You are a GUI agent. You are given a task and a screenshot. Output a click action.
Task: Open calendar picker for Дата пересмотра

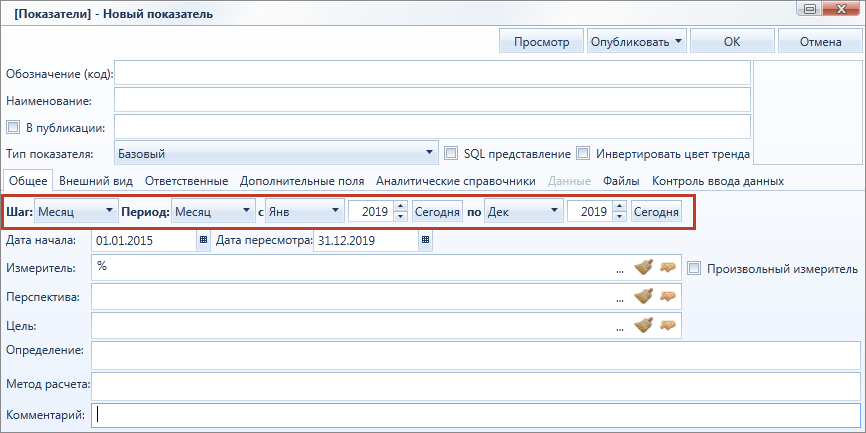425,240
